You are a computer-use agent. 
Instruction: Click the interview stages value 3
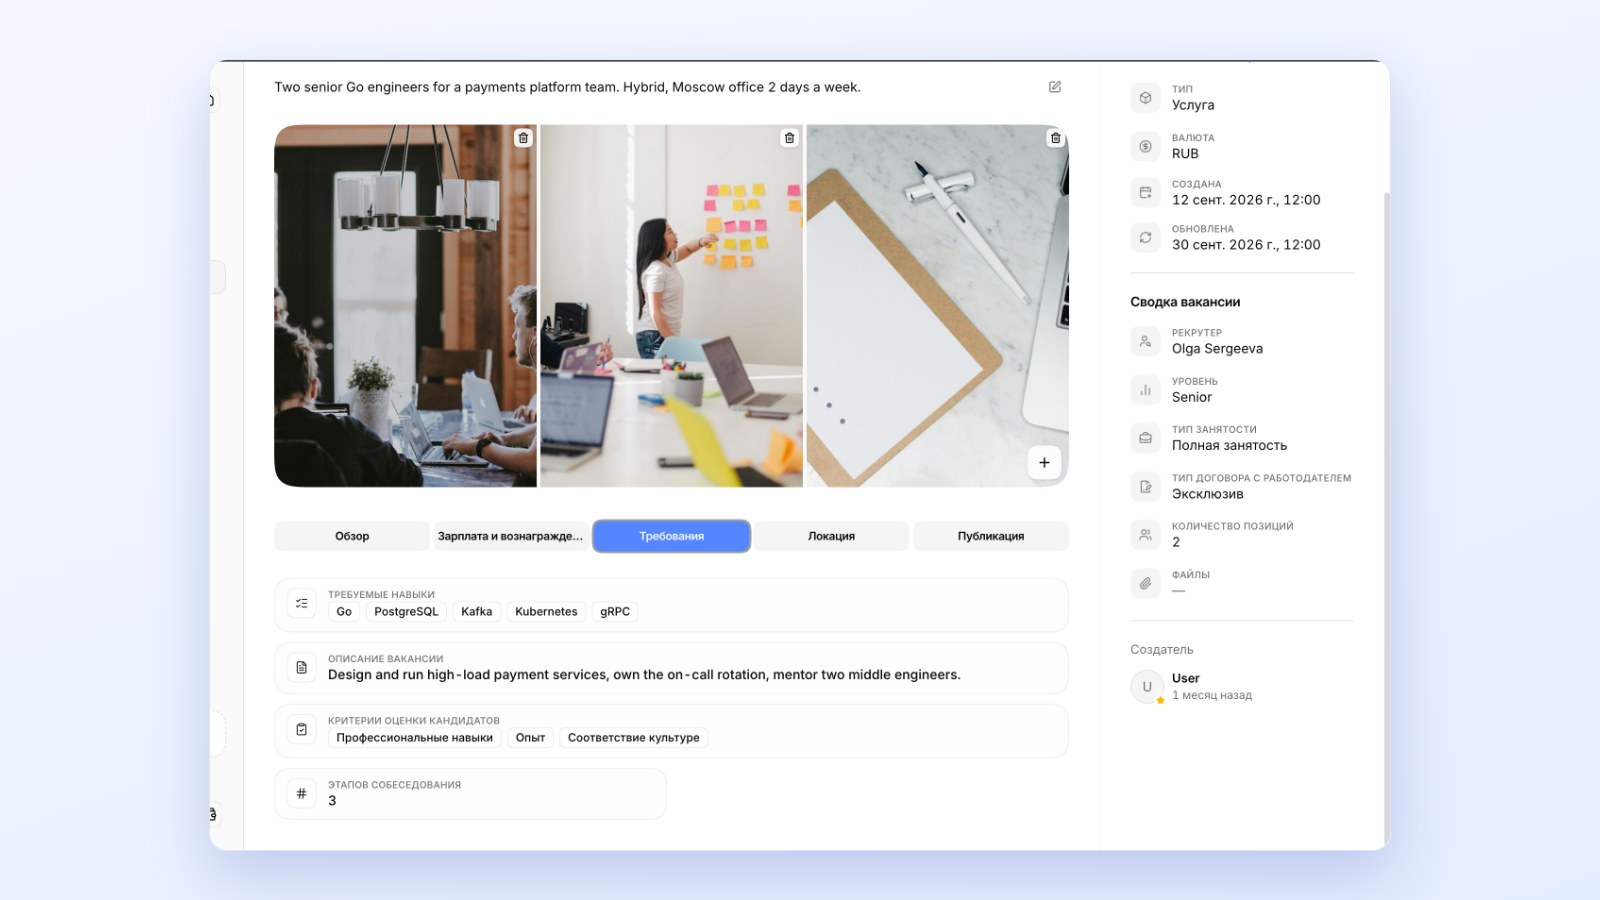coord(332,801)
